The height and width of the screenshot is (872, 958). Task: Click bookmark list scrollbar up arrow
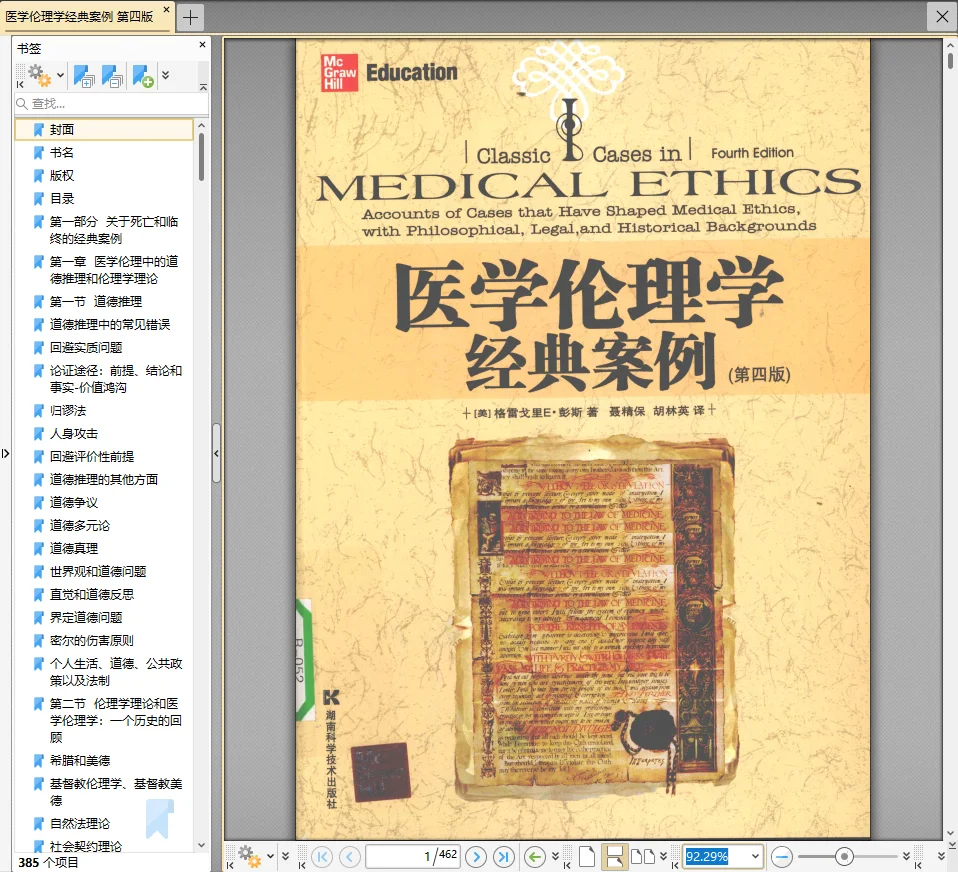pyautogui.click(x=202, y=125)
